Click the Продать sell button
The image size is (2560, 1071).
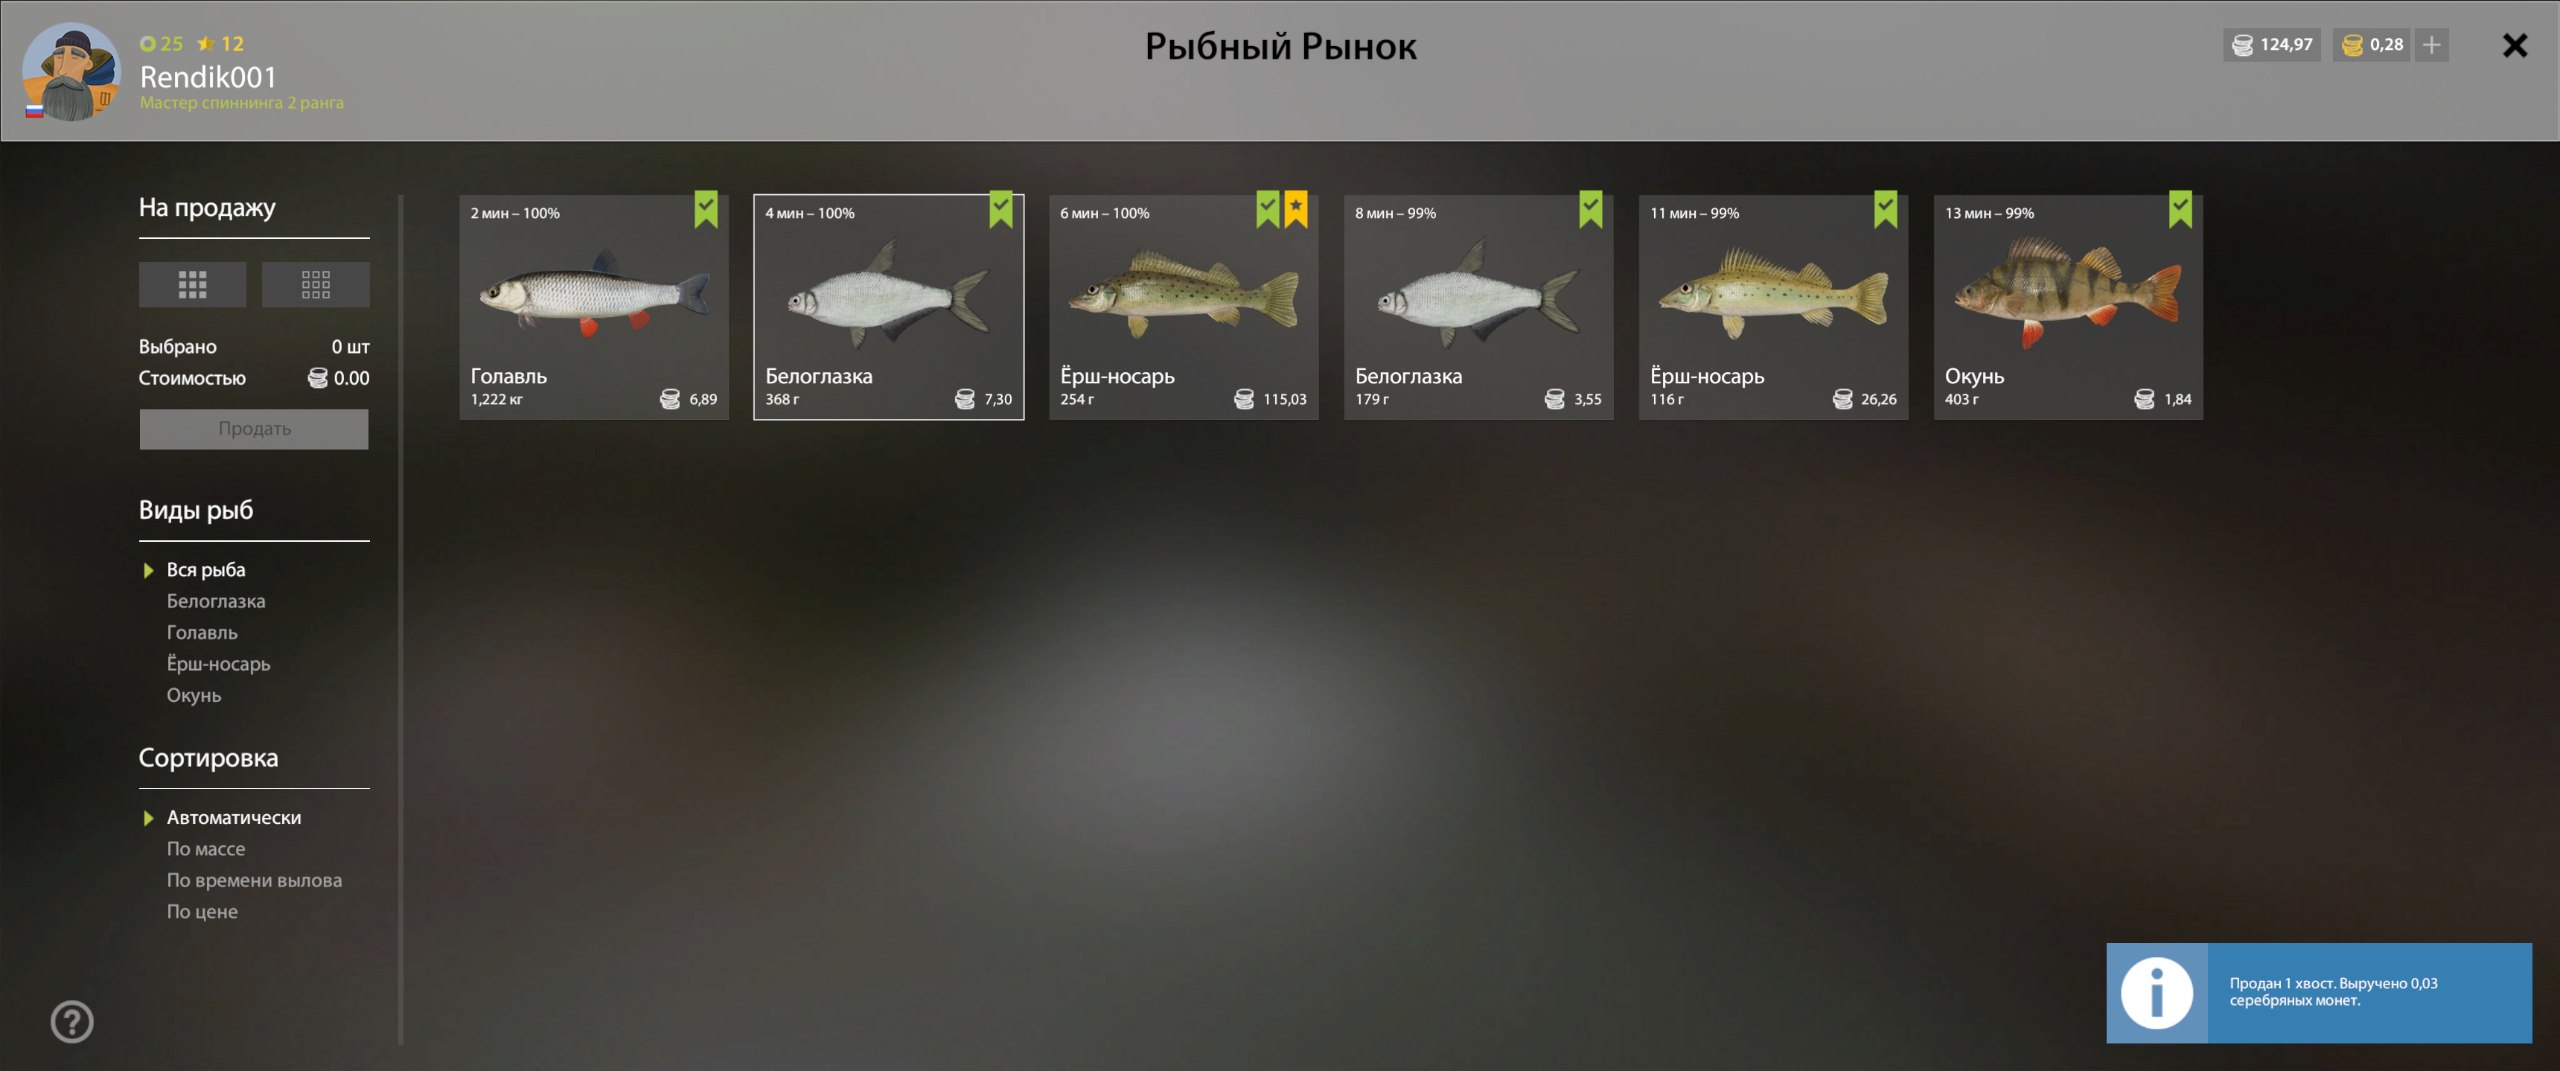[x=254, y=429]
